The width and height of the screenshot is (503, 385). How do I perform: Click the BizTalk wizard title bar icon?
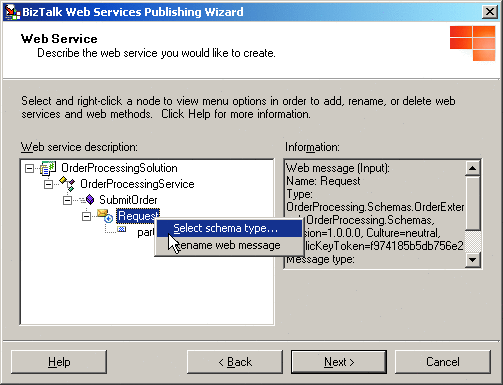[12, 12]
